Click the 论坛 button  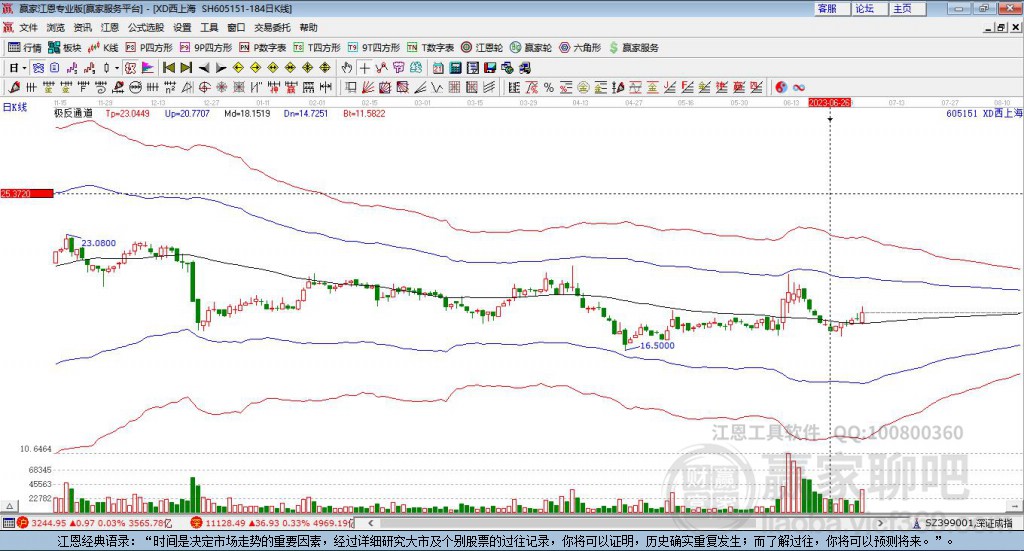tap(870, 8)
